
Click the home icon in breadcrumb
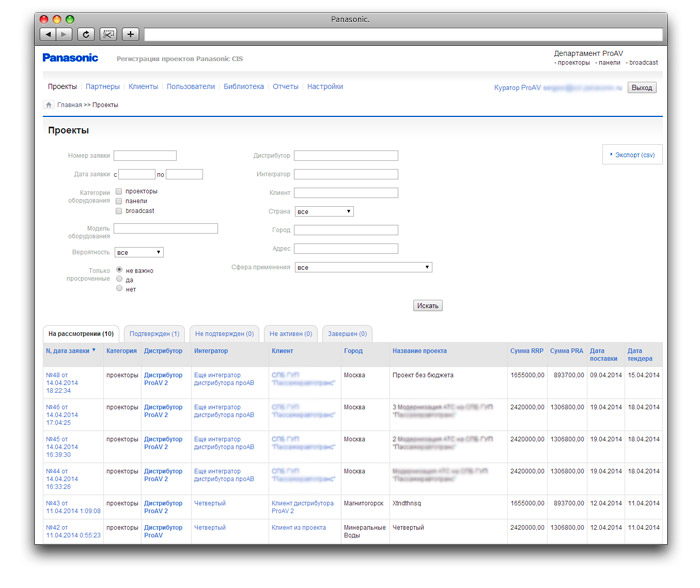tap(48, 105)
